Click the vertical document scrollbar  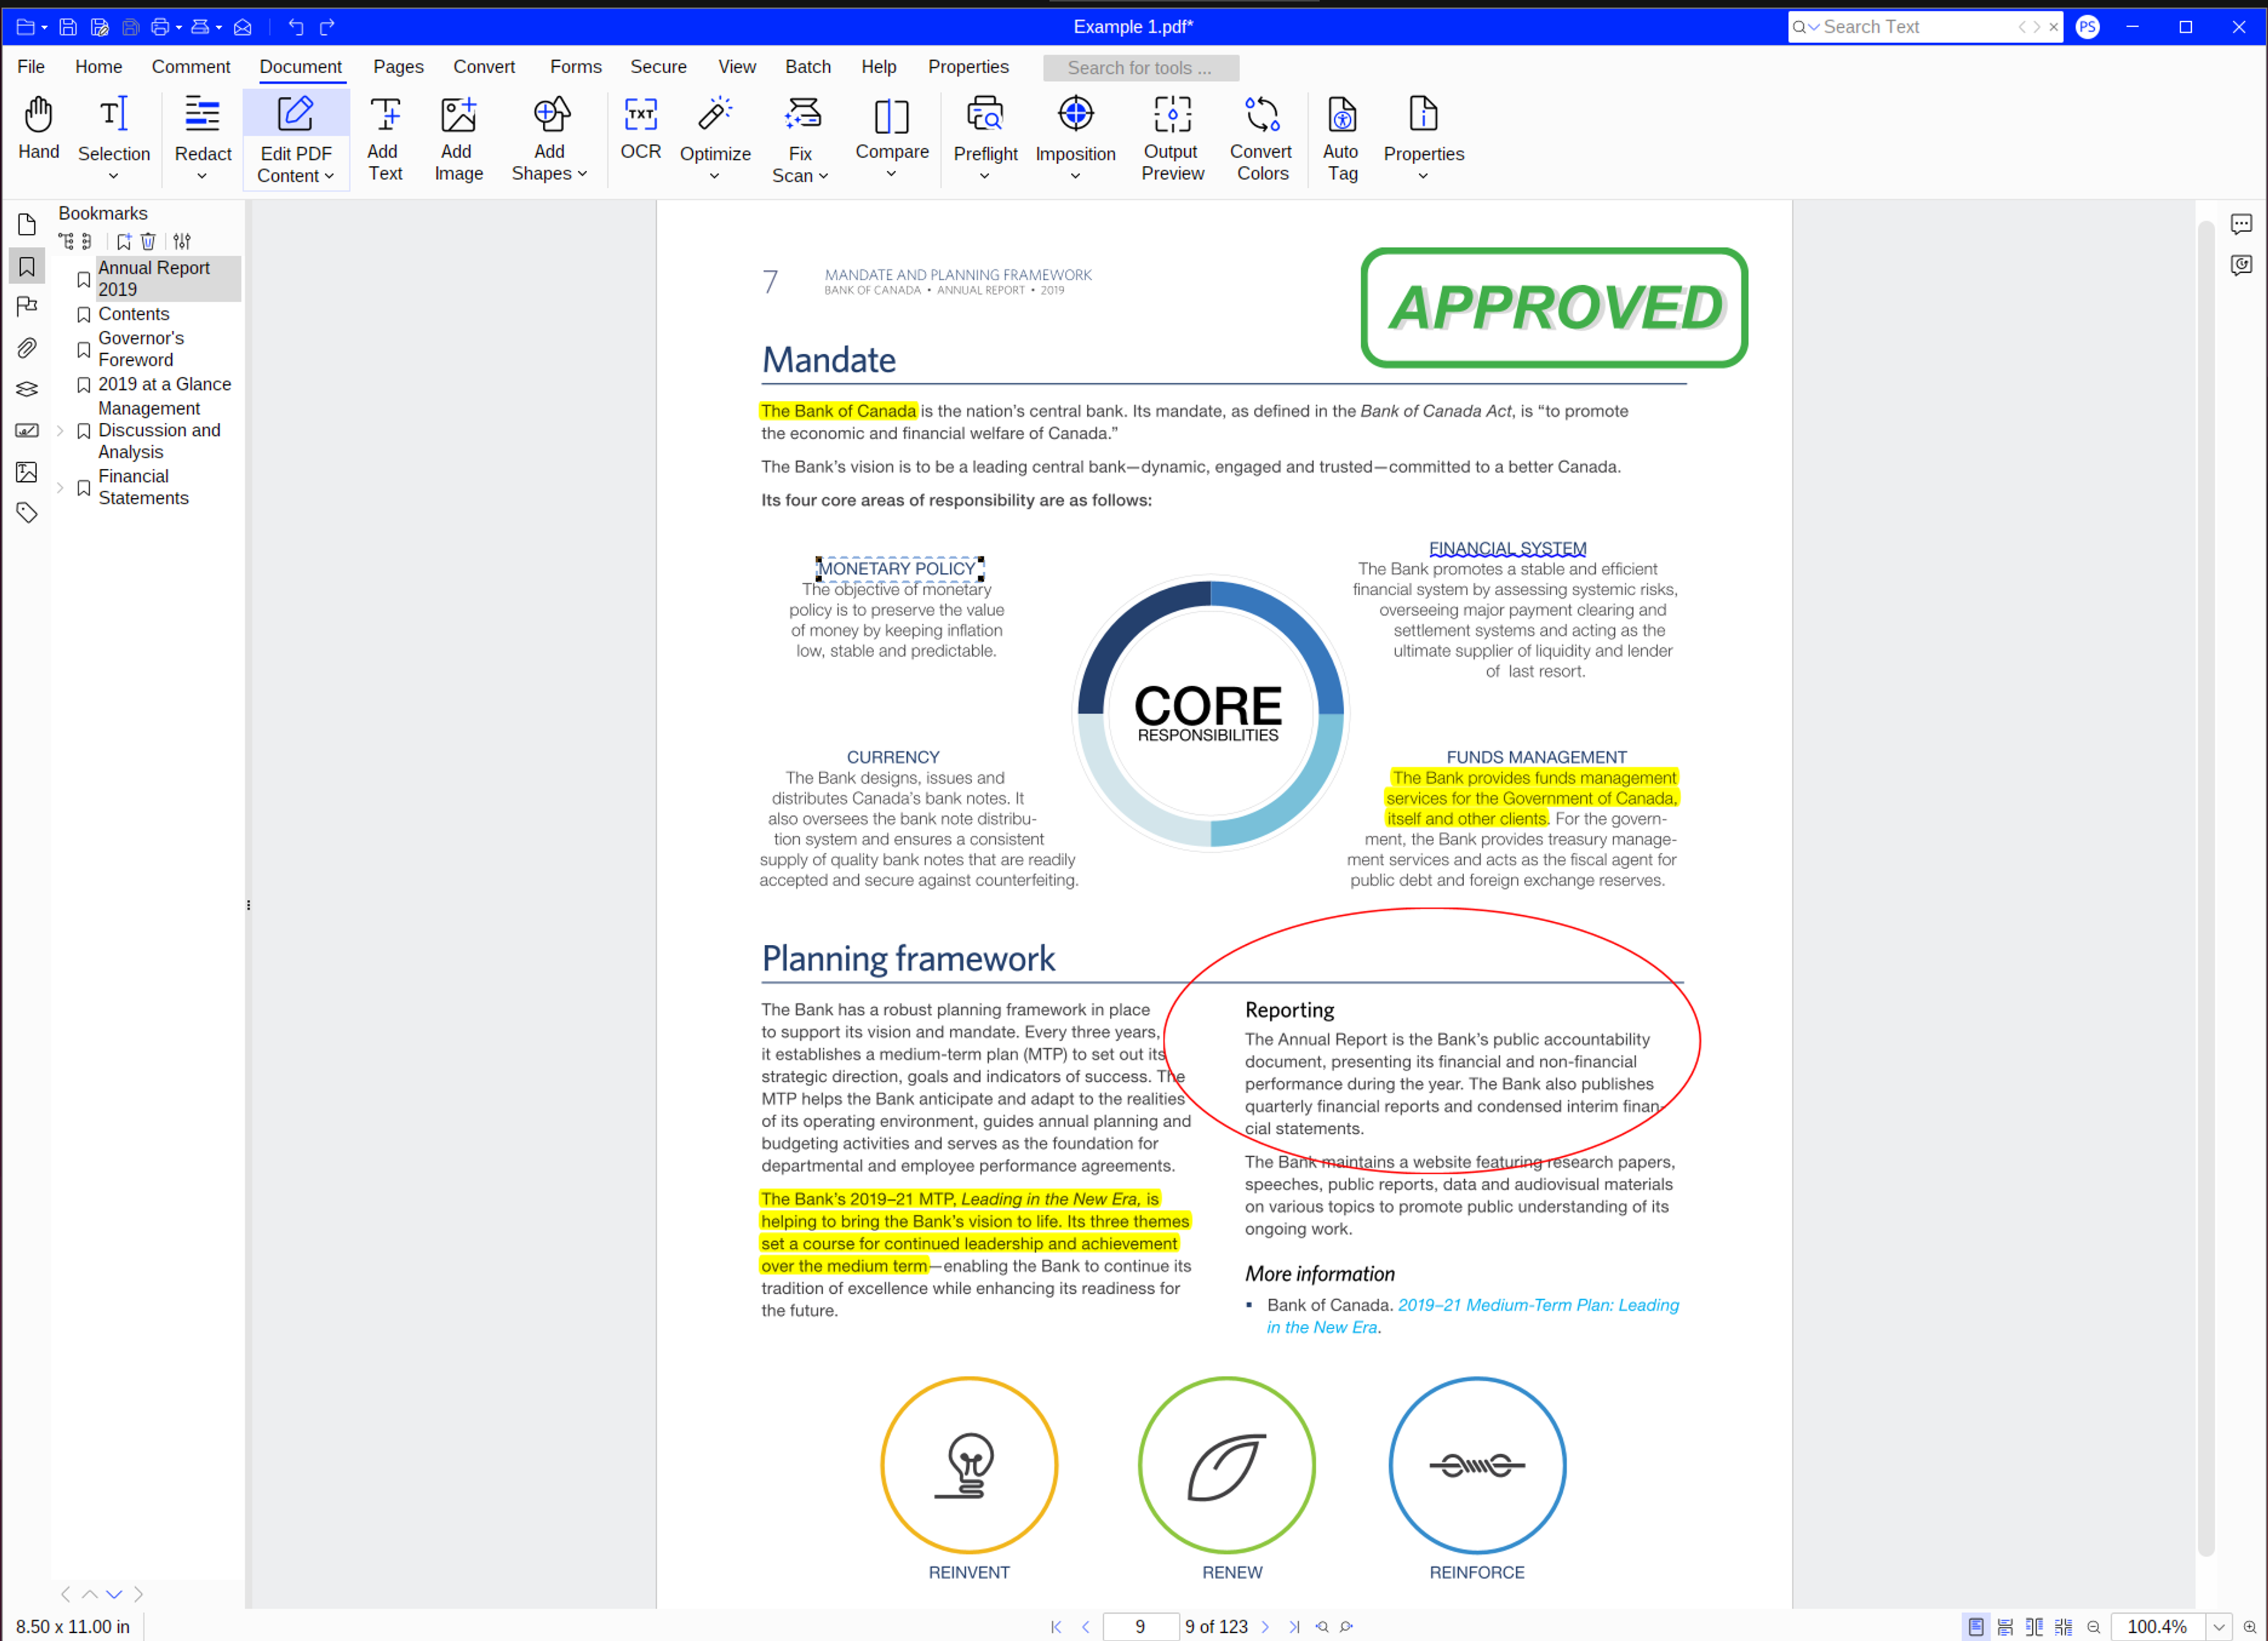(x=2206, y=888)
